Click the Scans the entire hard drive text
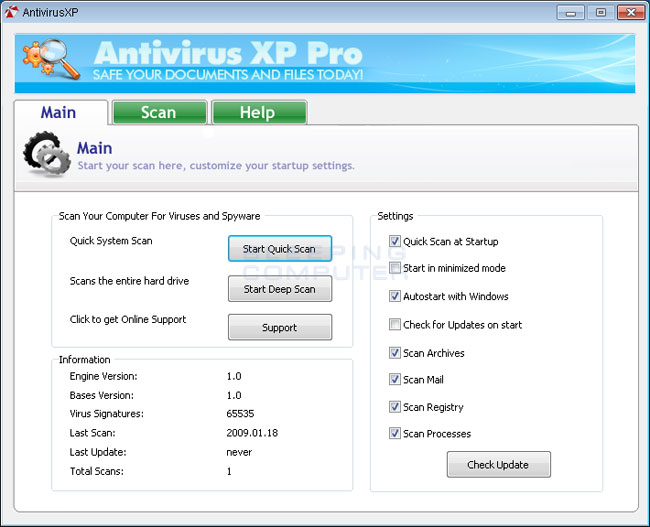Image resolution: width=650 pixels, height=527 pixels. click(x=129, y=281)
